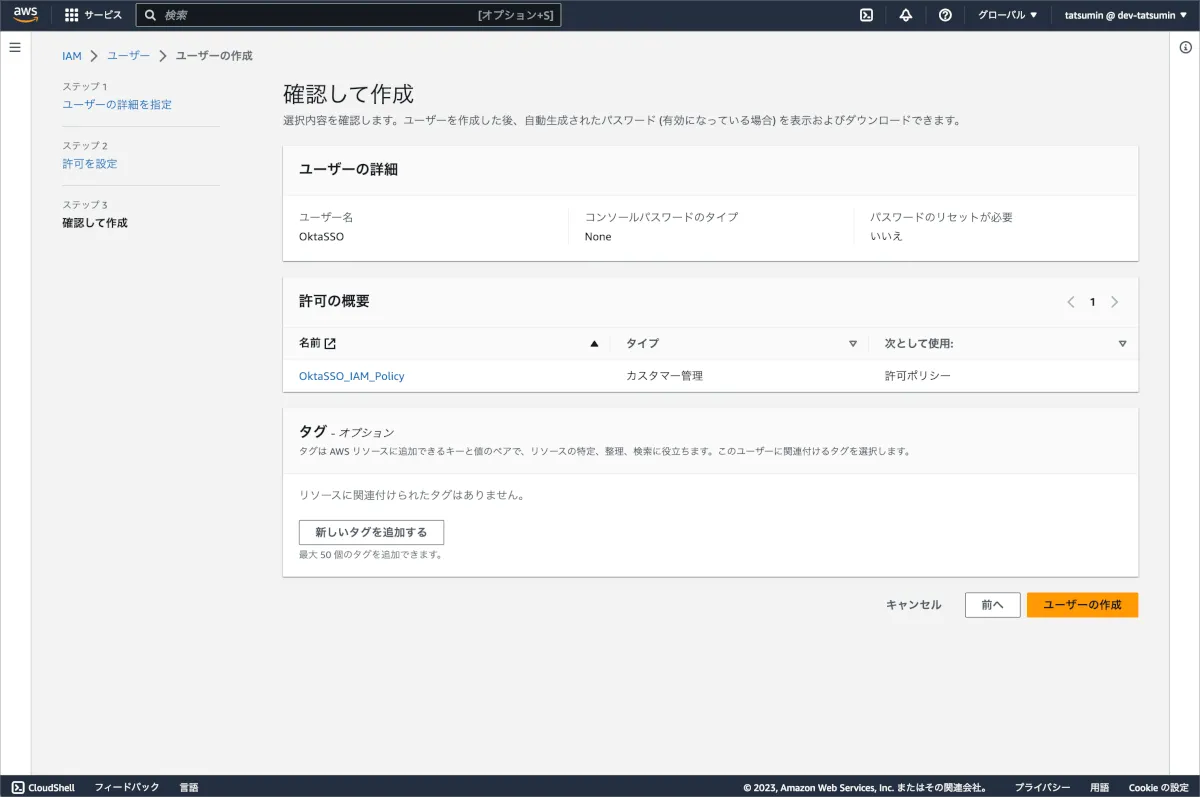Viewport: 1200px width, 797px height.
Task: Open the tatsumin account dropdown menu
Action: point(1125,15)
